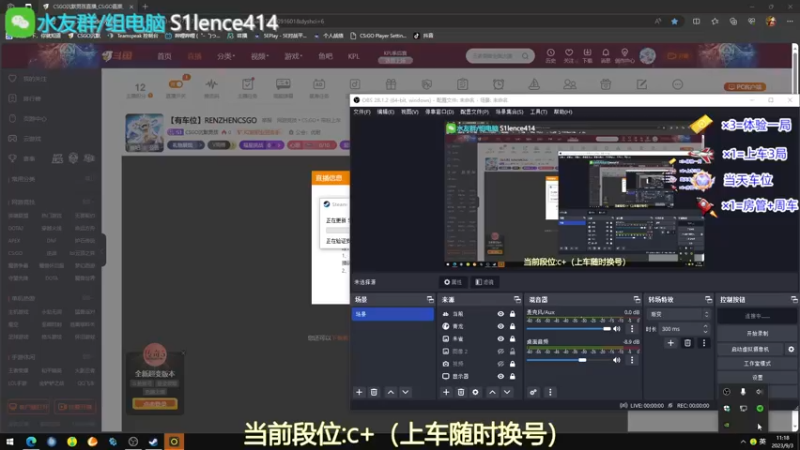Expand Douyu 分类 dropdown in nav bar
Viewport: 800px width, 450px height.
(226, 56)
